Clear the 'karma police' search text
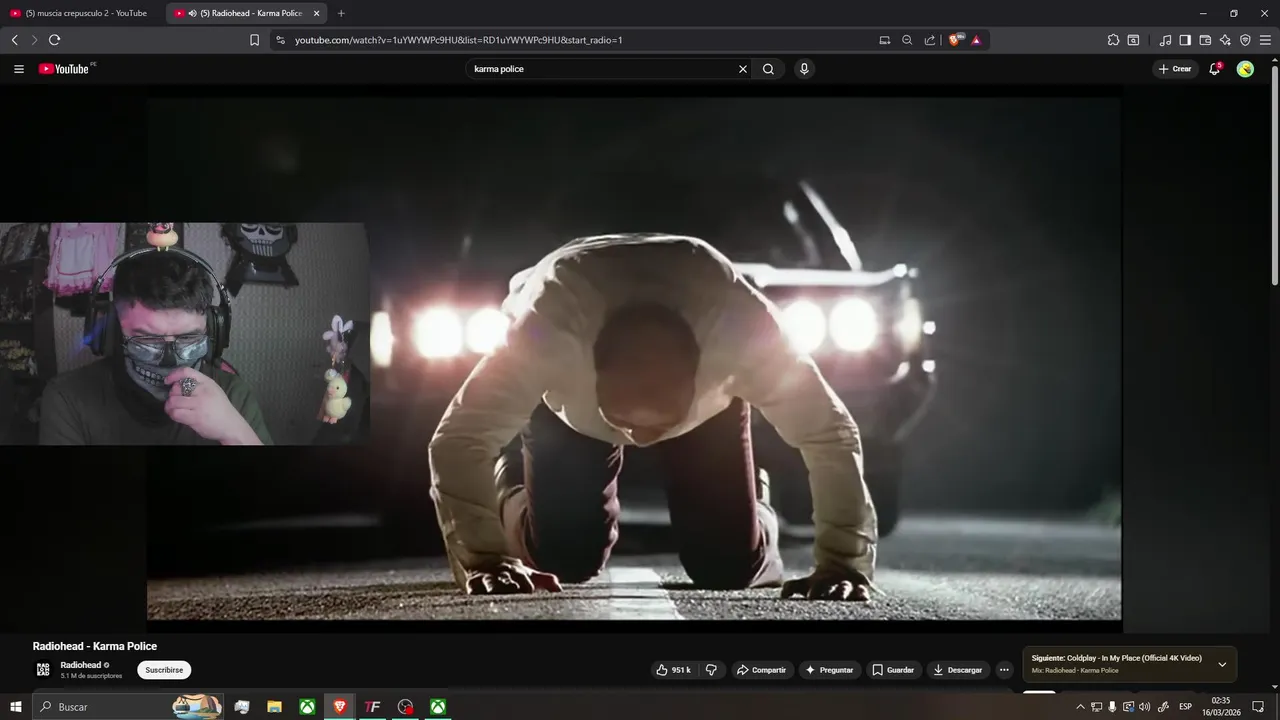The image size is (1280, 720). click(743, 69)
